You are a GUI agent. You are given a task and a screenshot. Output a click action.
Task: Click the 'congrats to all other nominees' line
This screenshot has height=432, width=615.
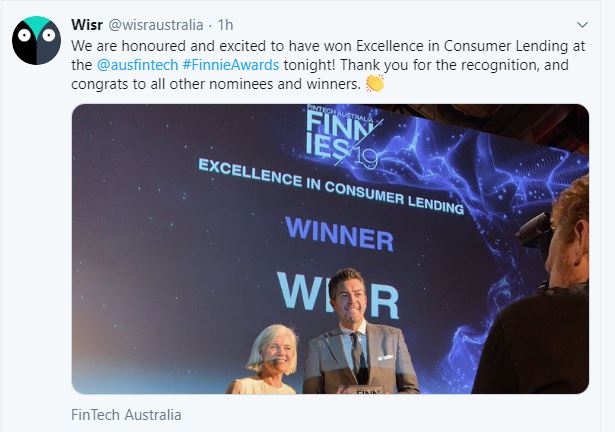click(216, 84)
